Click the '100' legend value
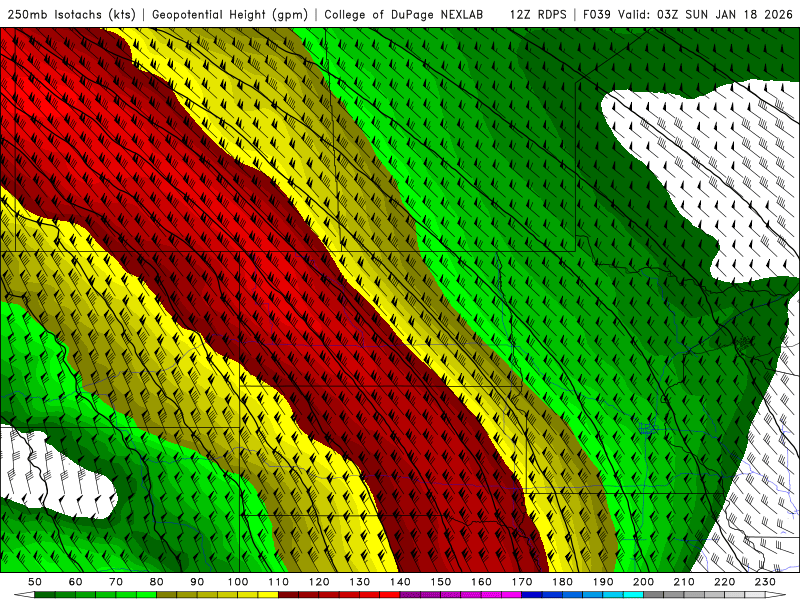Screen dimensions: 800x600 [238, 582]
